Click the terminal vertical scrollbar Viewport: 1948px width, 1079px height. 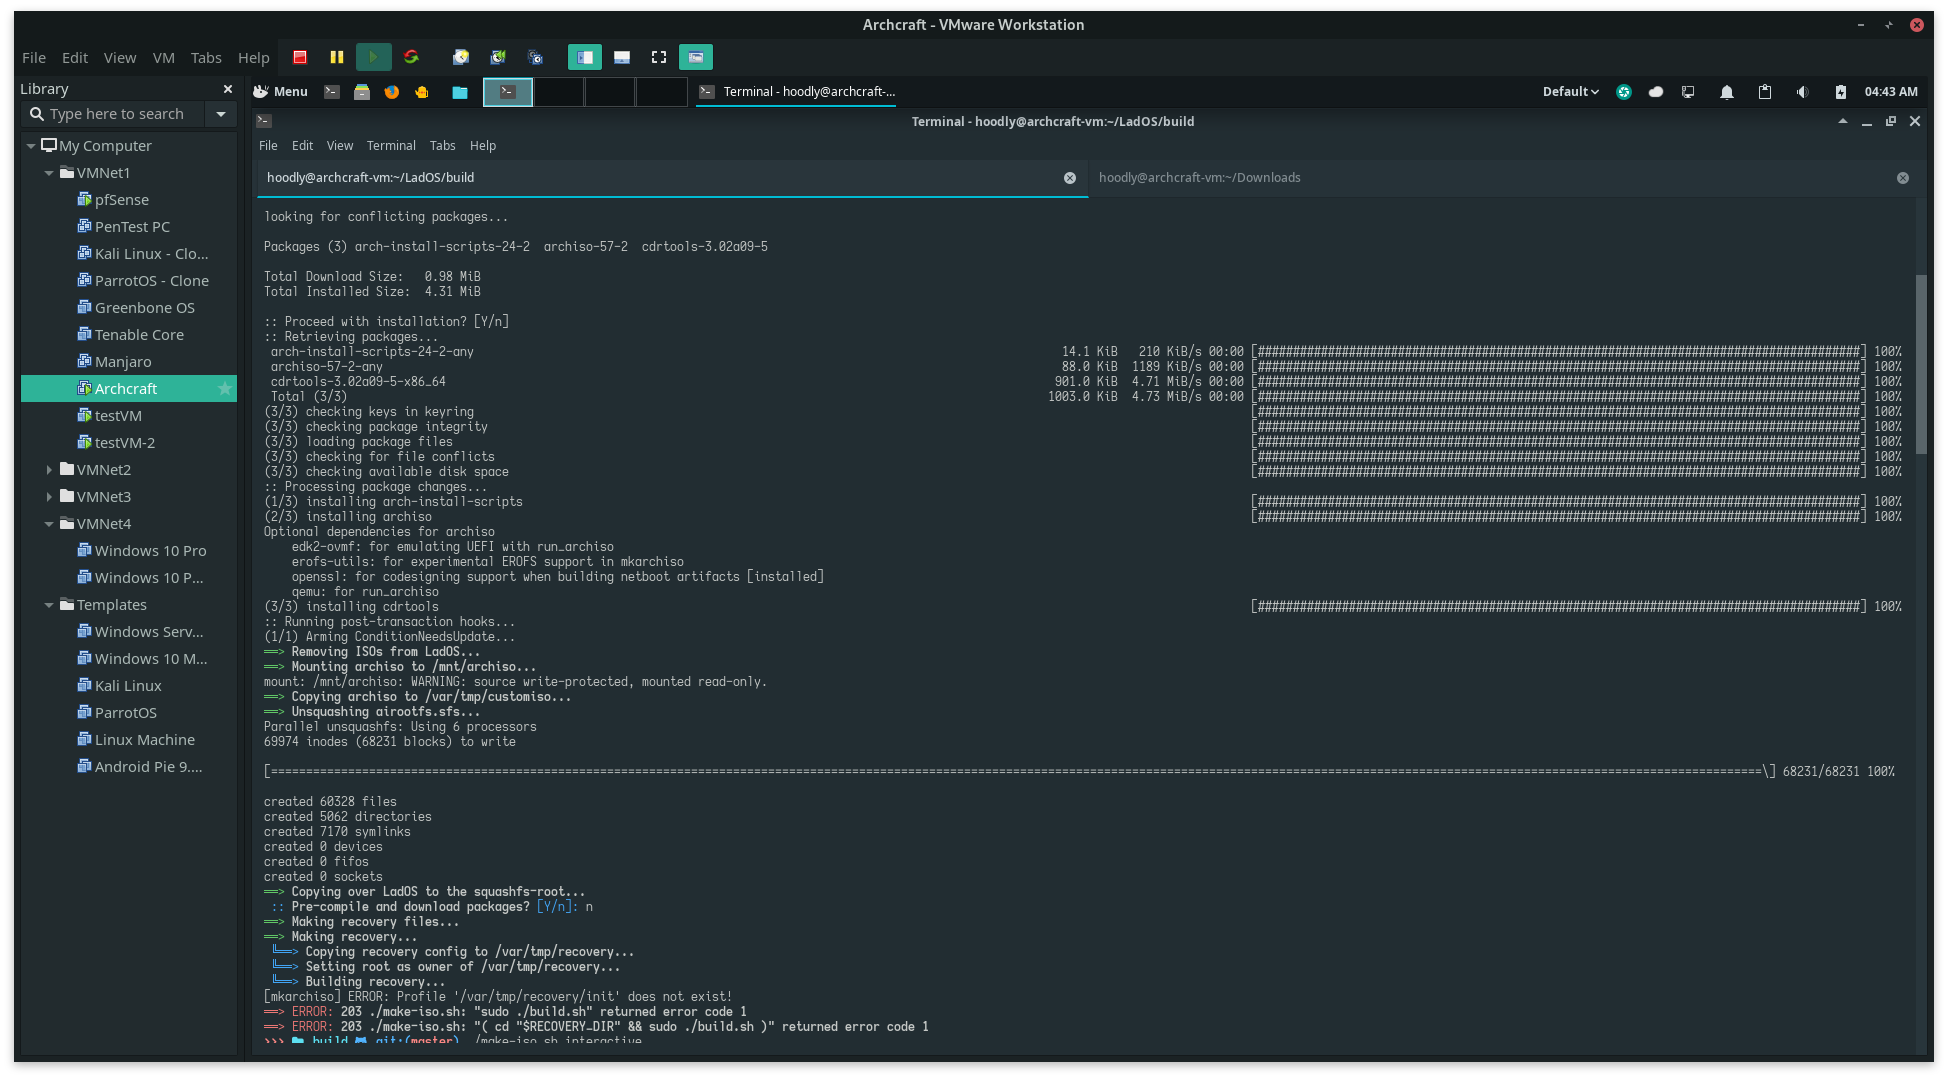pyautogui.click(x=1920, y=364)
